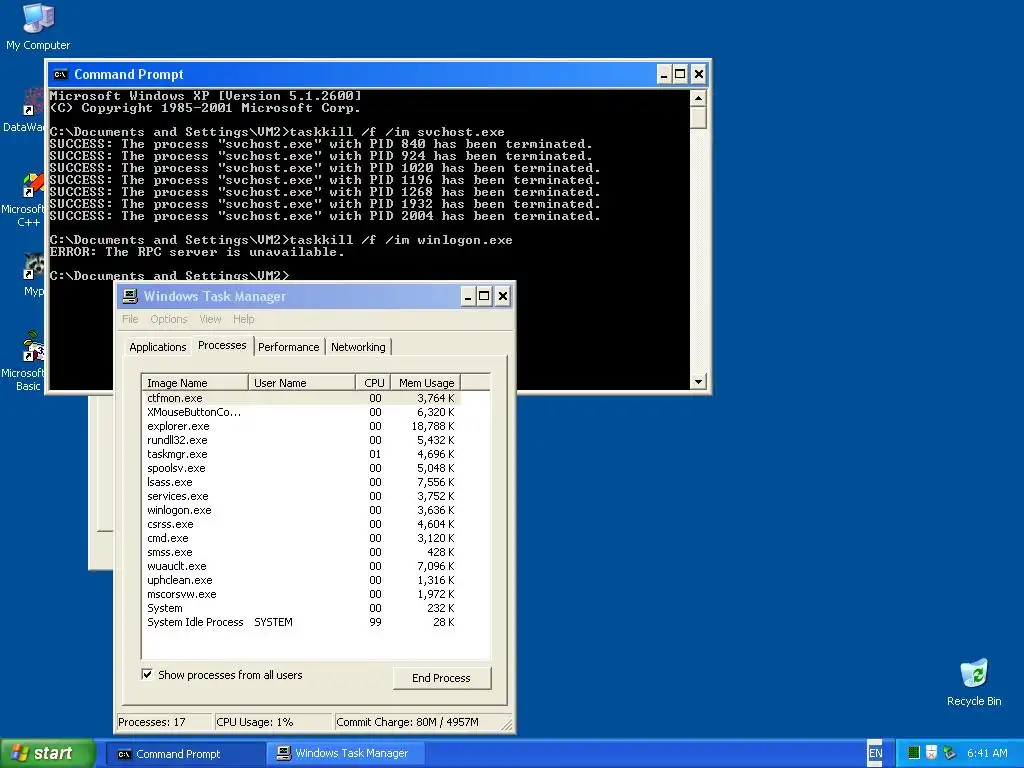This screenshot has height=768, width=1024.
Task: Open the Help menu in Task Manager
Action: point(244,319)
